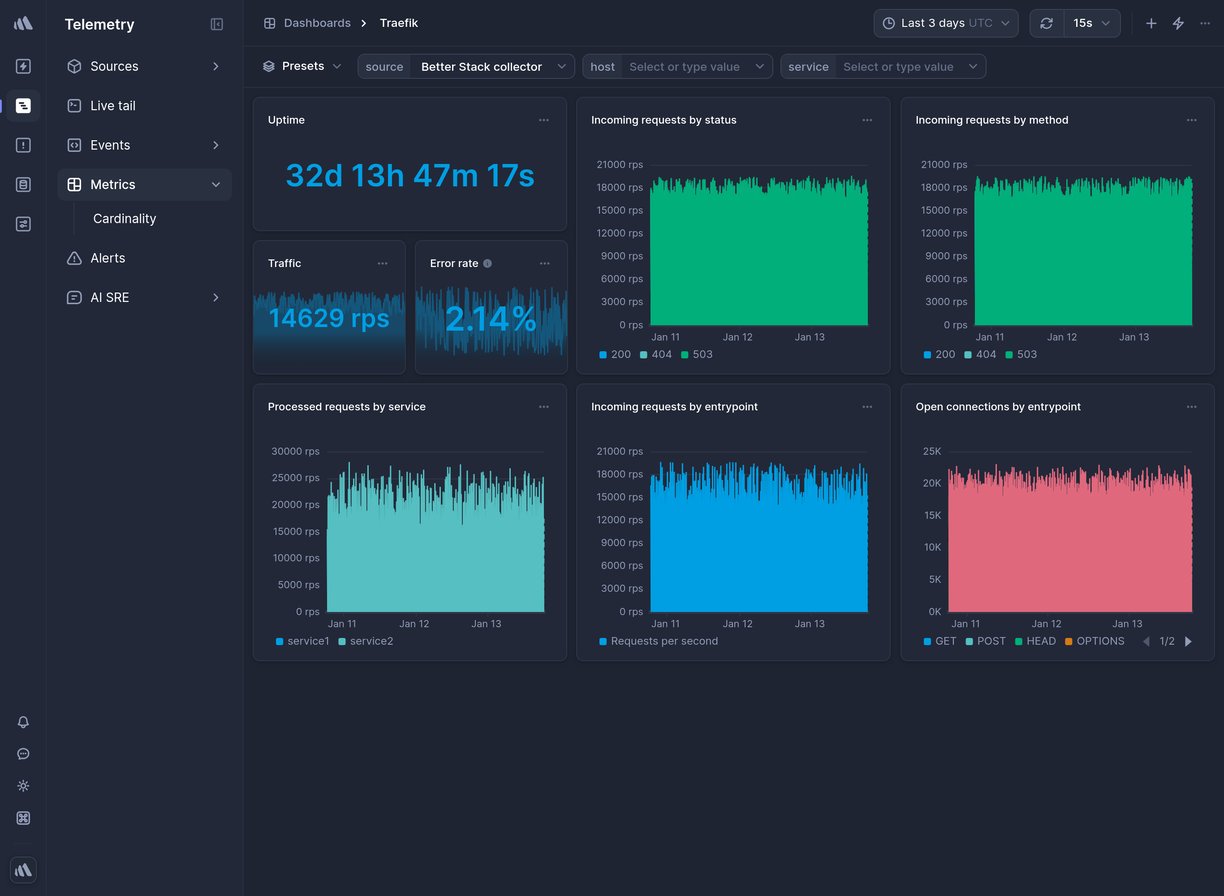Click the Better Stack logo at the top left
The image size is (1224, 896).
23,23
